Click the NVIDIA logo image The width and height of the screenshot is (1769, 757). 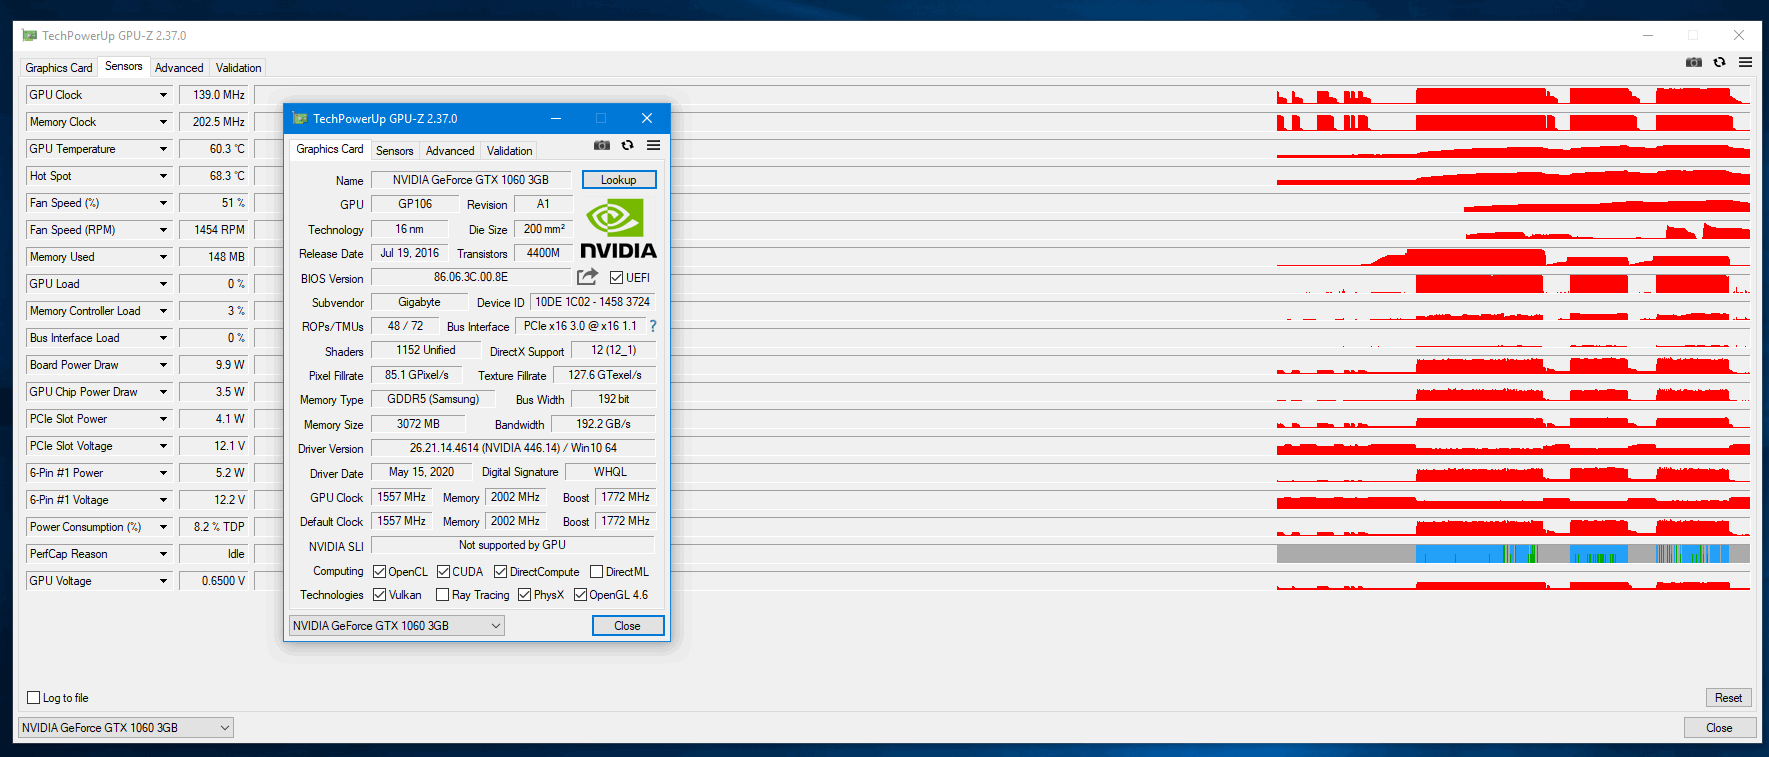(x=618, y=229)
